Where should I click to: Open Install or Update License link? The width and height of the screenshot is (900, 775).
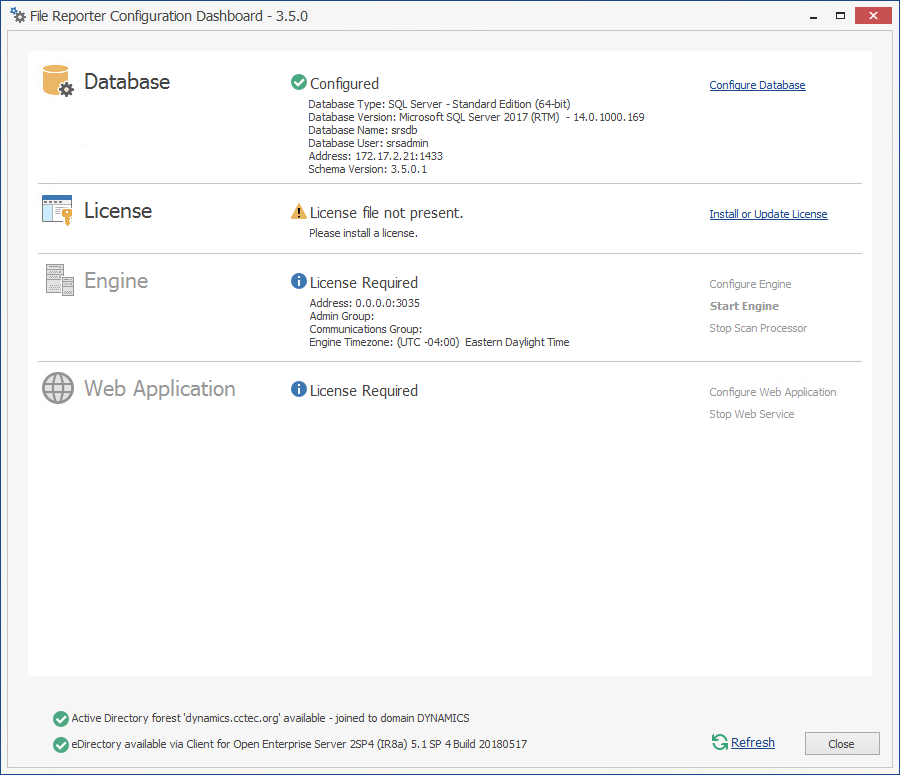[768, 214]
